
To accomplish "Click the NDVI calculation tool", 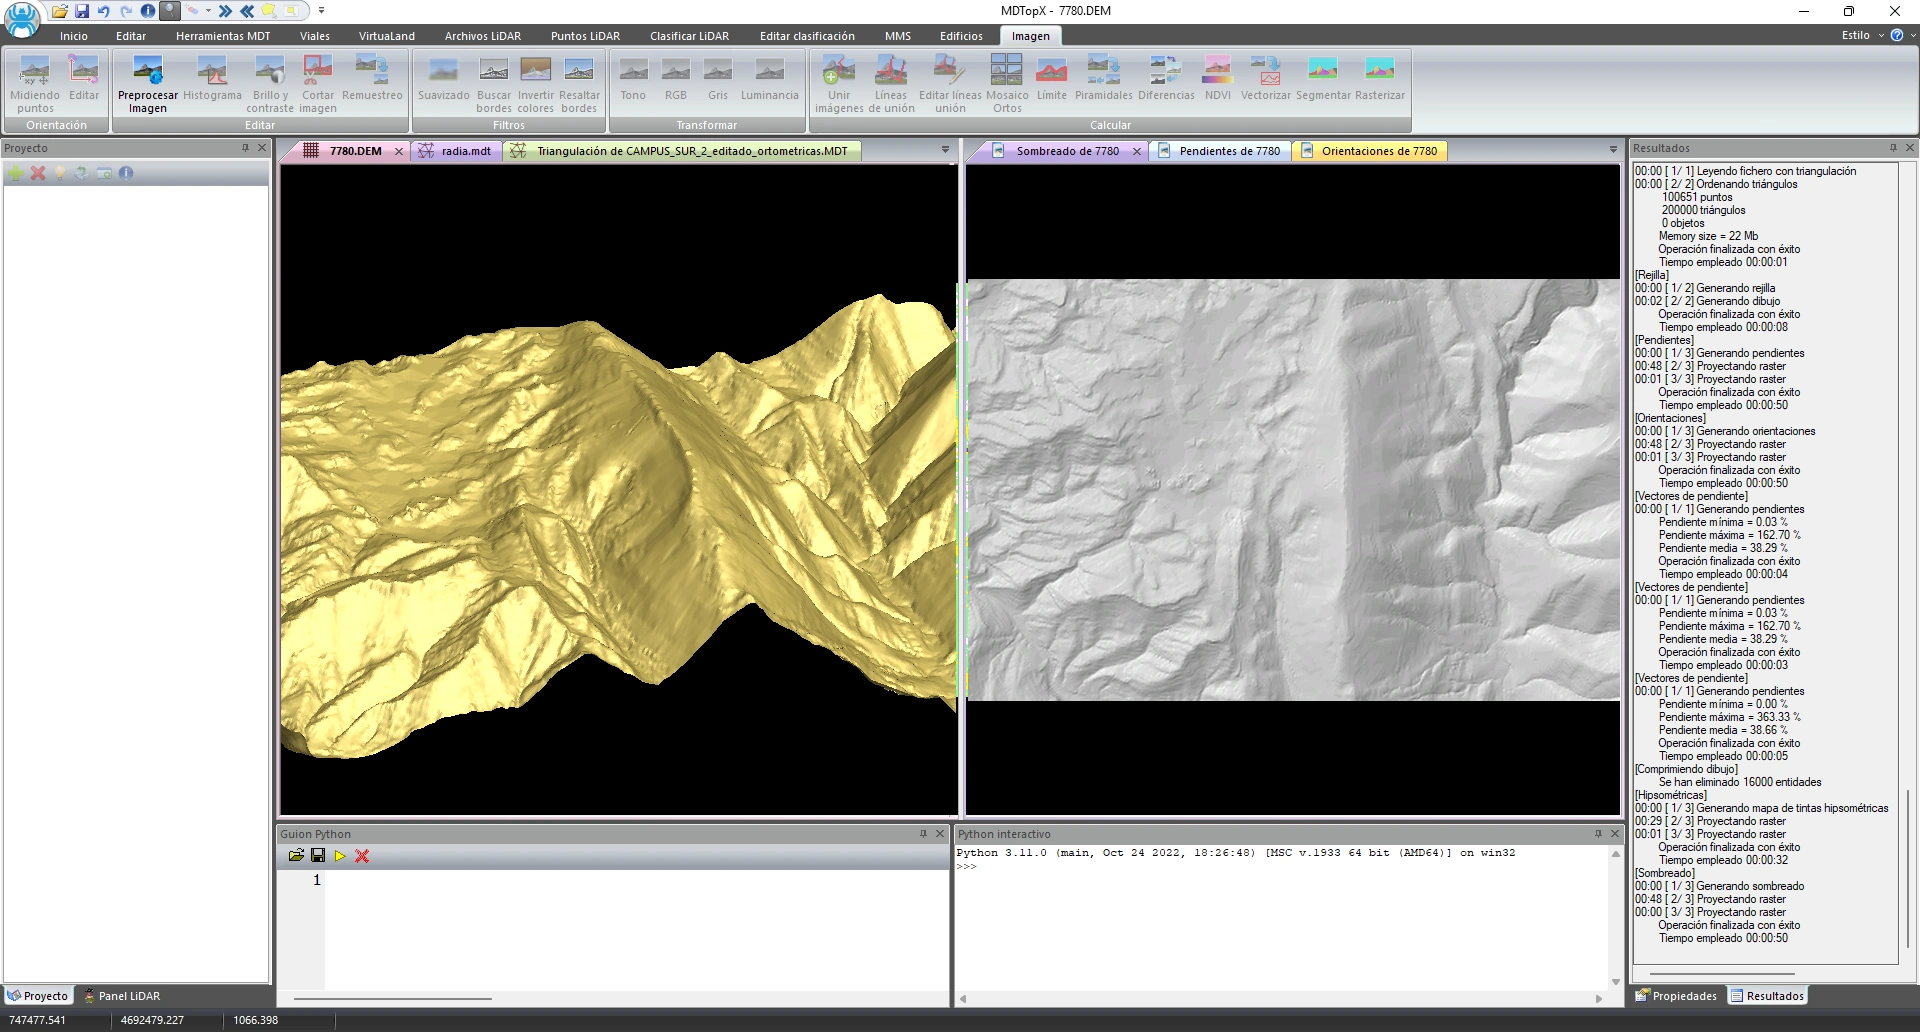I will pos(1218,78).
